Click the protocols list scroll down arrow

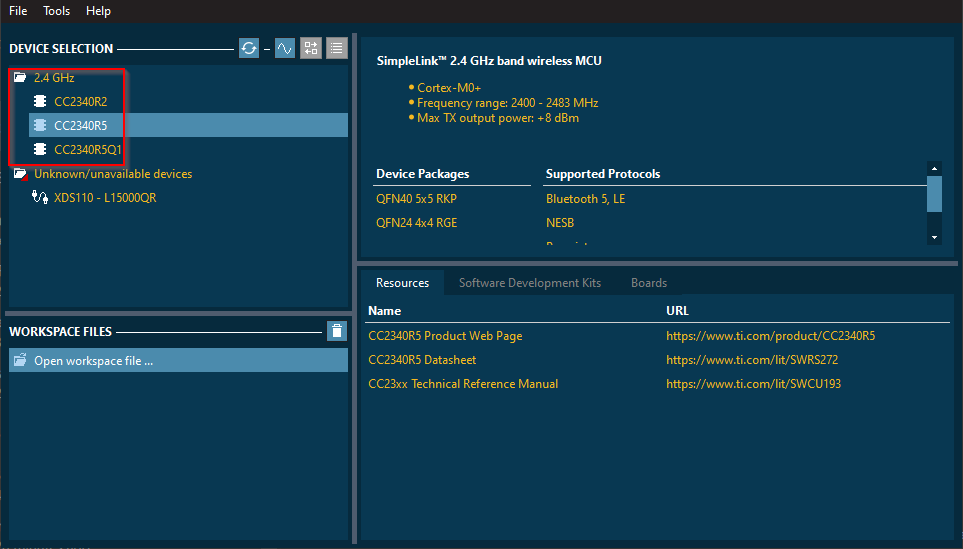tap(935, 237)
